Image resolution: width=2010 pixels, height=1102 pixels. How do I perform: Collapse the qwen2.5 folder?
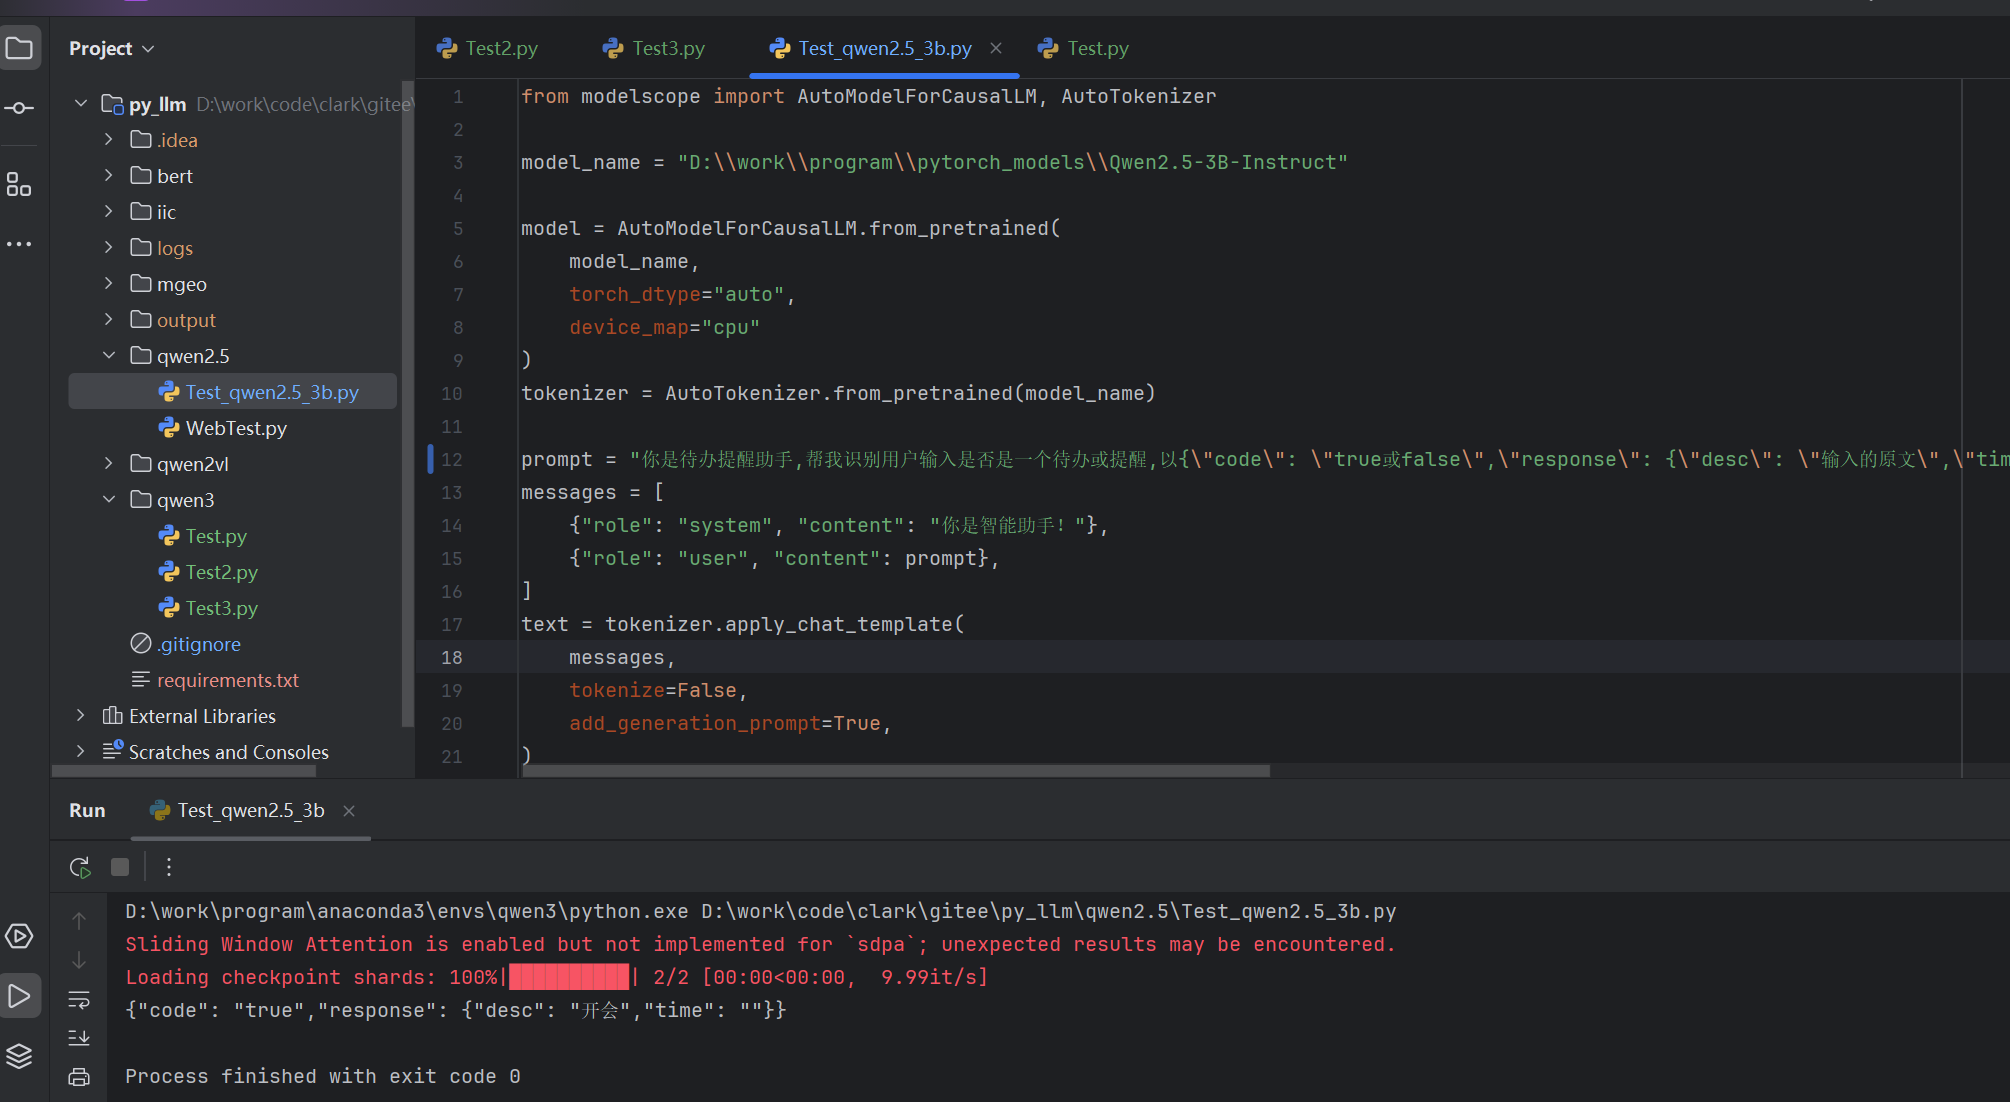[x=109, y=356]
